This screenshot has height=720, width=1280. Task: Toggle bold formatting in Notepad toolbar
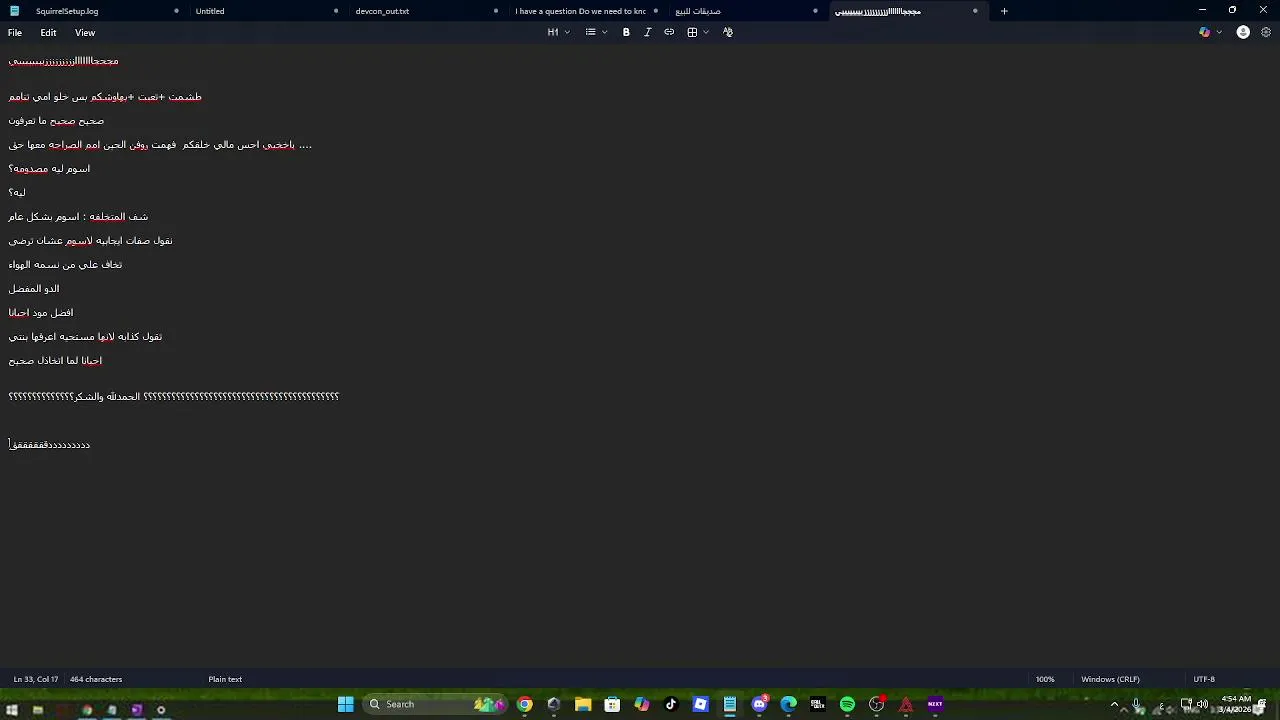[626, 32]
